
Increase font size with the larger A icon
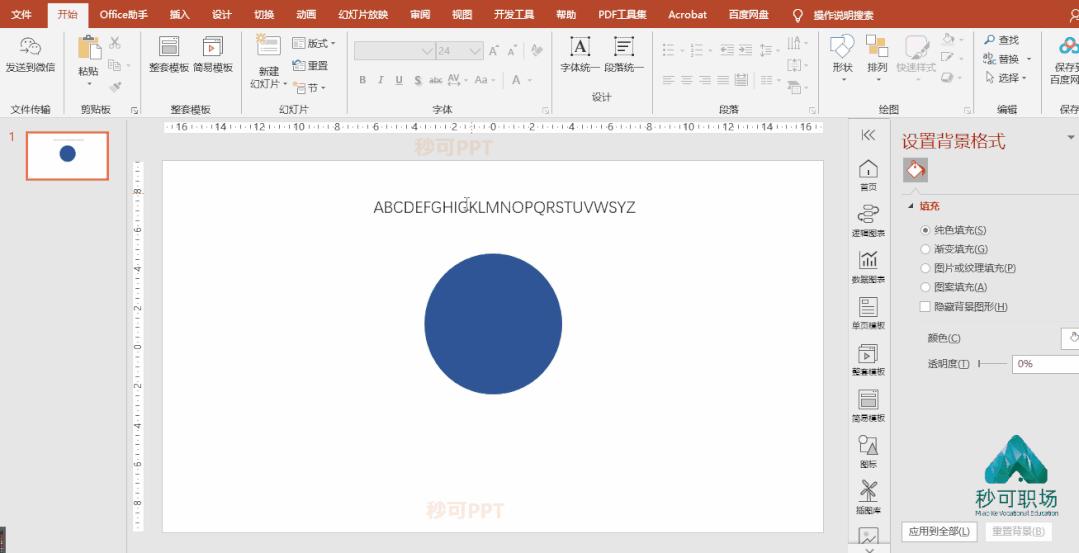pos(493,51)
